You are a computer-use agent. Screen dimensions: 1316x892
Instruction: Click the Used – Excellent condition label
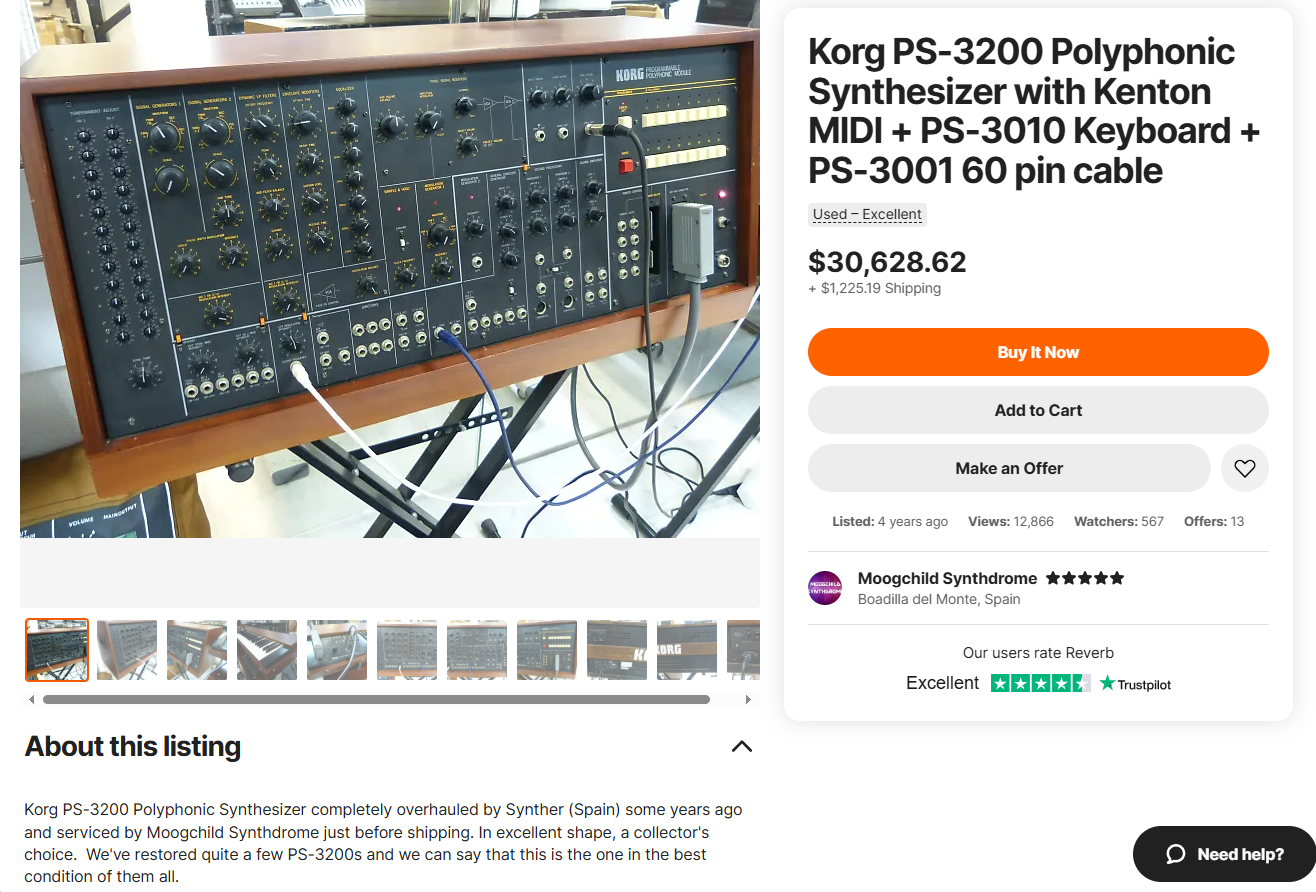[867, 214]
